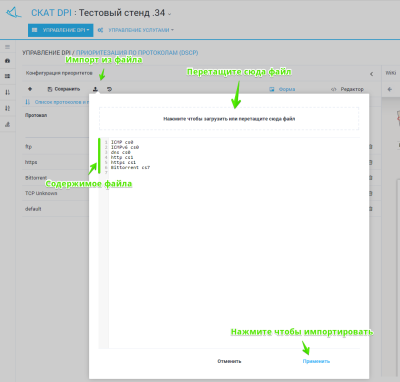Switch to the Форма tab
The image size is (400, 382).
(x=282, y=89)
